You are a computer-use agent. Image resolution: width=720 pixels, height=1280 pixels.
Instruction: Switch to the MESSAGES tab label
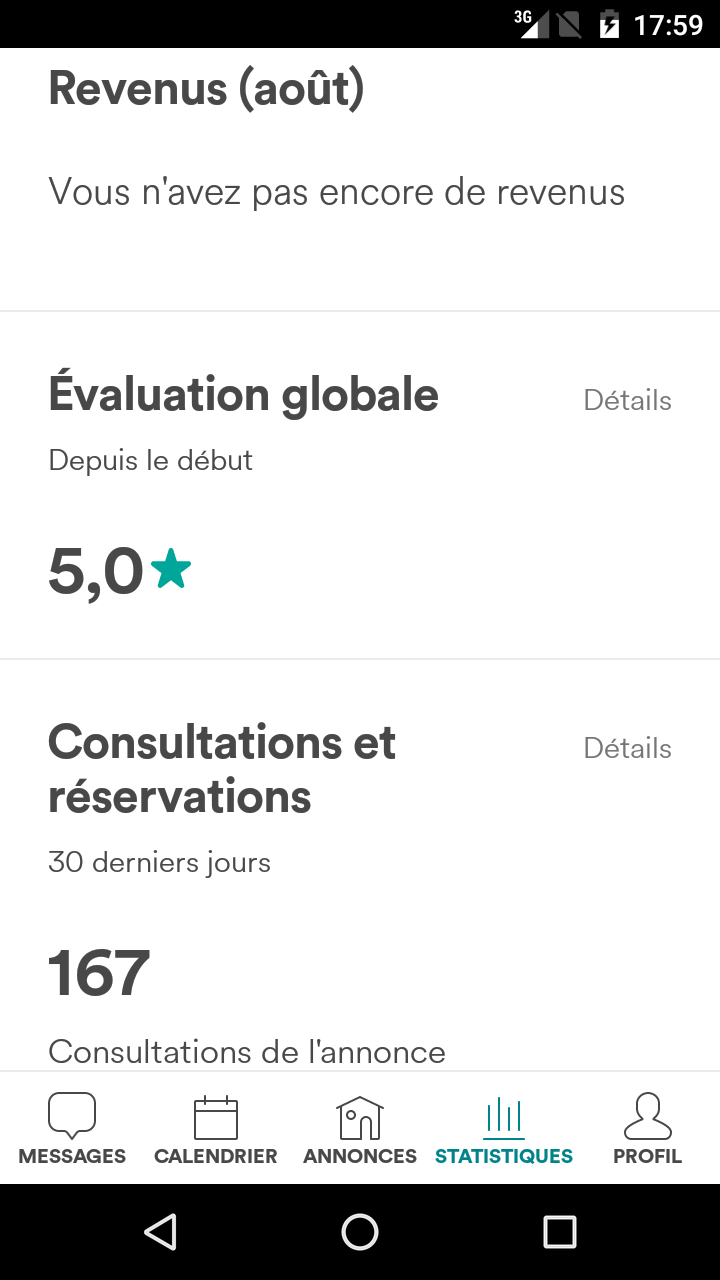pyautogui.click(x=72, y=1157)
